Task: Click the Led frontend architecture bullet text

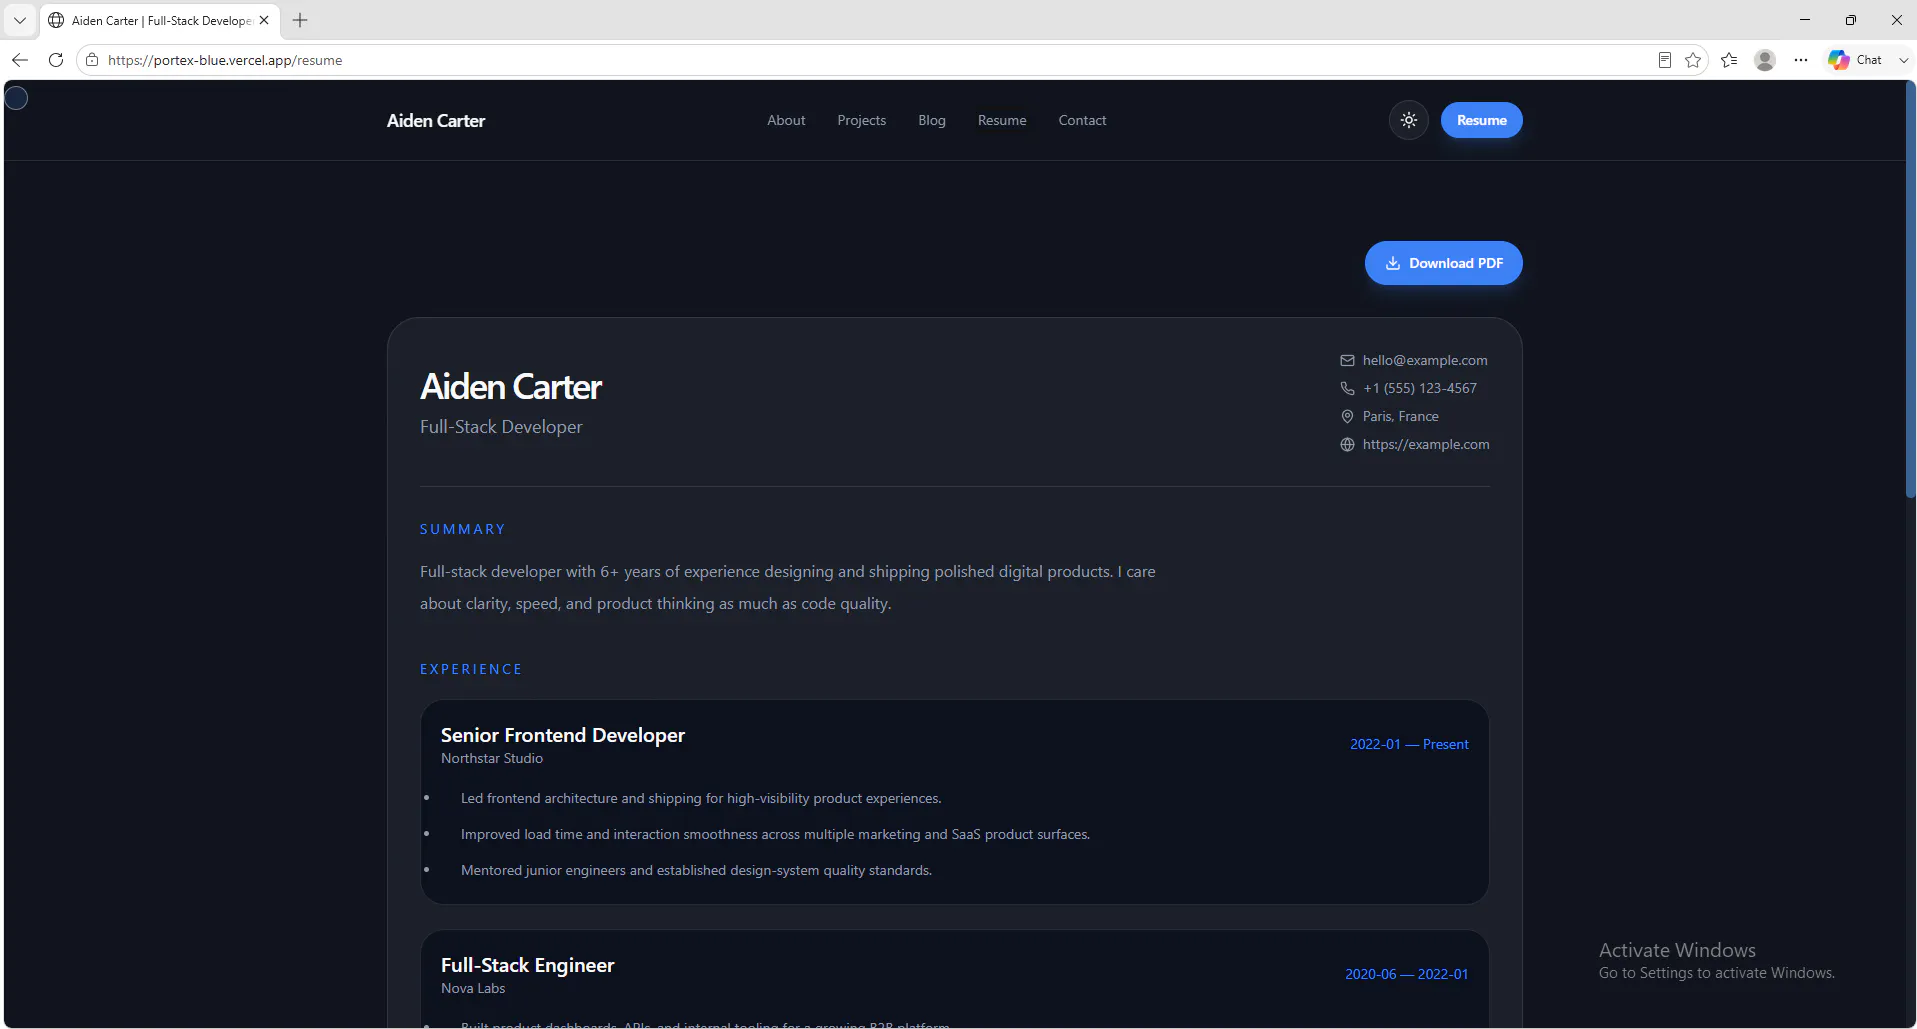Action: pos(701,798)
